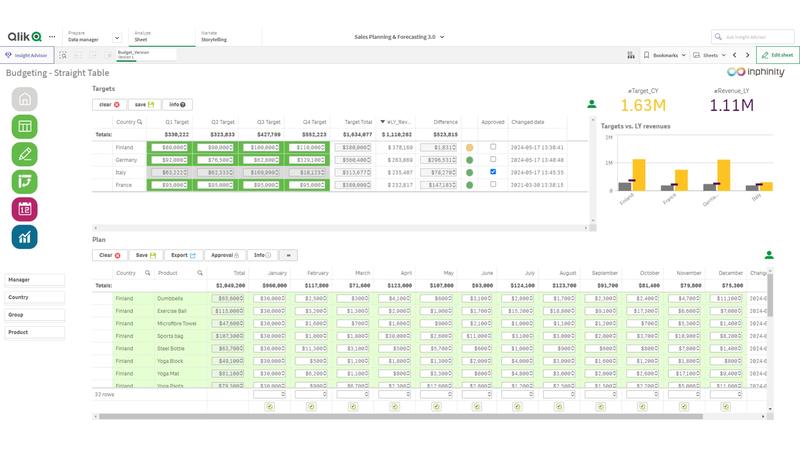Click the gray home navigation icon
This screenshot has width=800, height=450.
pyautogui.click(x=25, y=99)
